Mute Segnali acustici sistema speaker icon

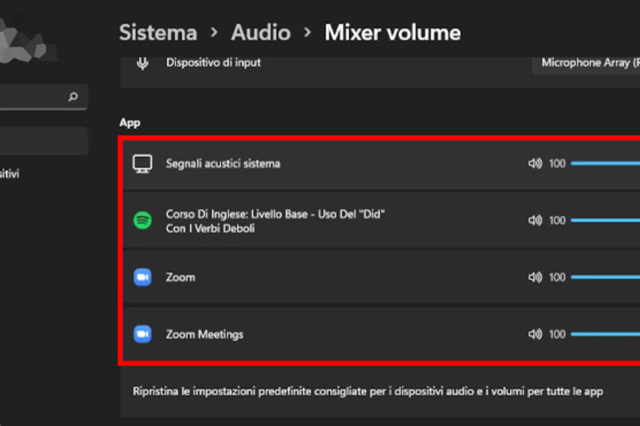click(x=535, y=163)
